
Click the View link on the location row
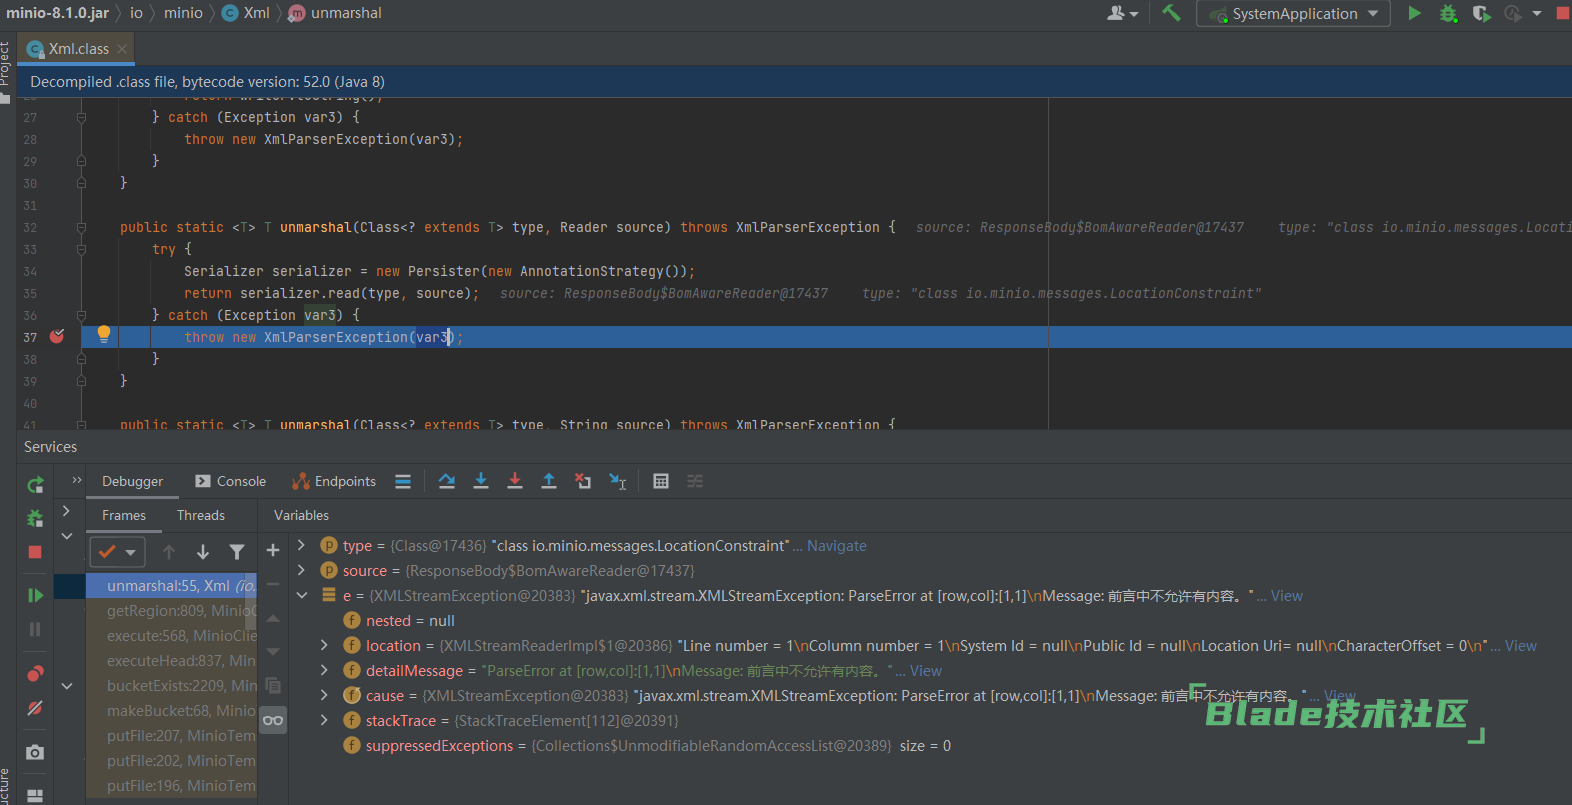click(1521, 646)
